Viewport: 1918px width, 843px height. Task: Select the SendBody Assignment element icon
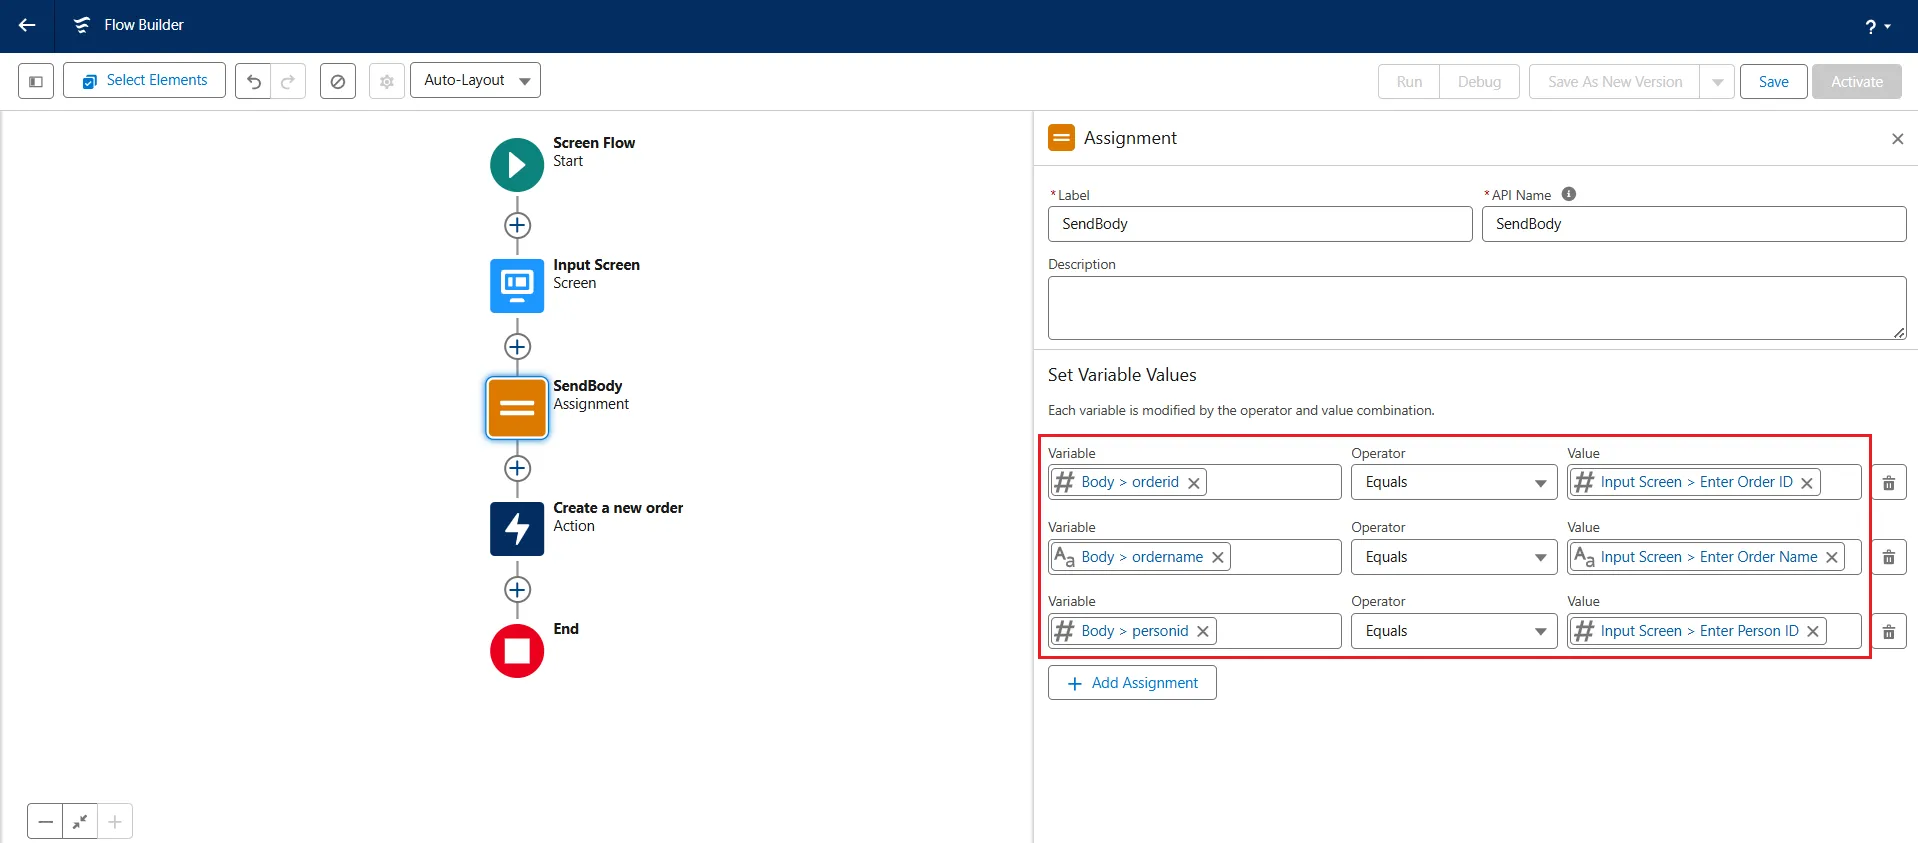(x=517, y=408)
